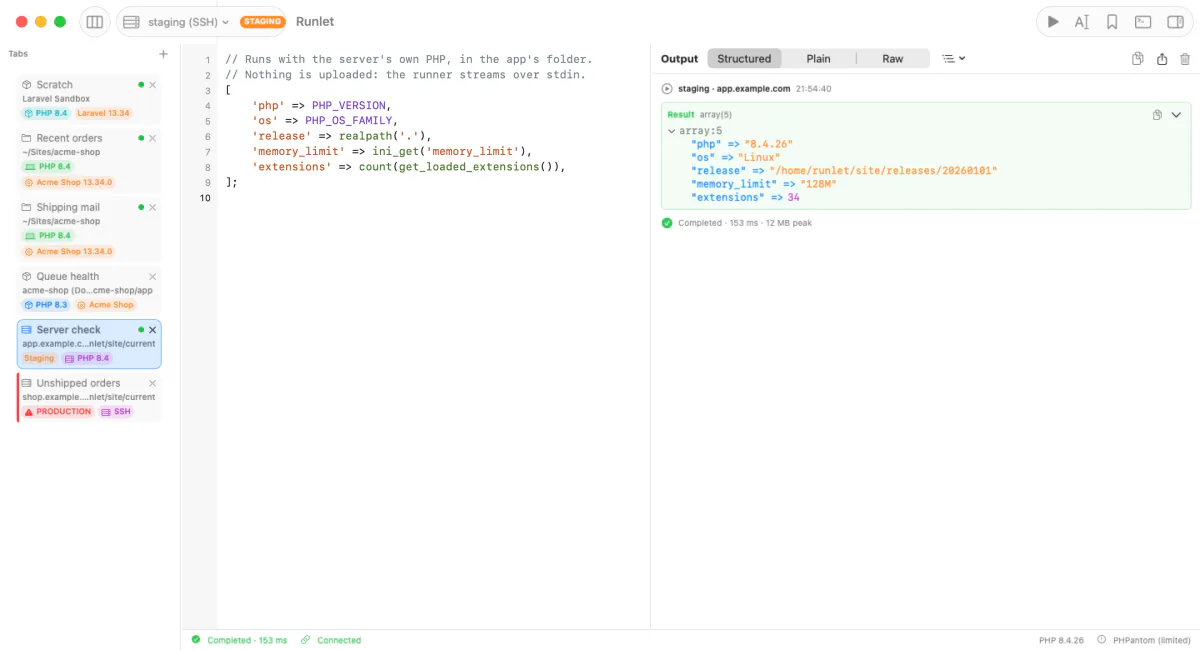1200x650 pixels.
Task: Click the "Linux" value in result
Action: (x=759, y=157)
